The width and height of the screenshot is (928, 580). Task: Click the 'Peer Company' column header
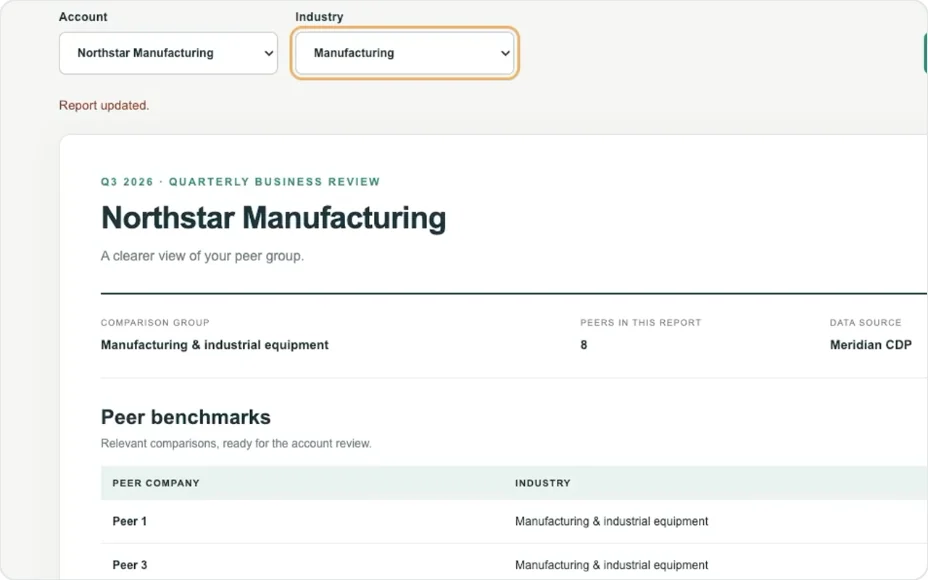[x=156, y=483]
